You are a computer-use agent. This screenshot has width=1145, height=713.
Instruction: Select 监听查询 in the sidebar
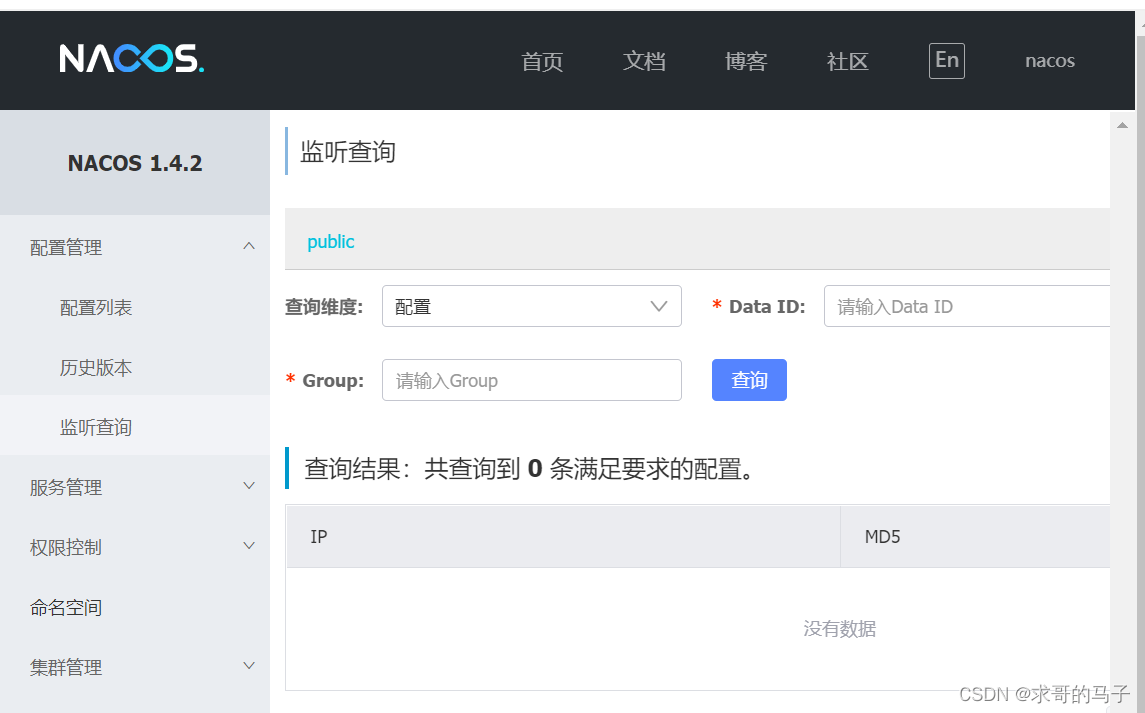point(96,427)
